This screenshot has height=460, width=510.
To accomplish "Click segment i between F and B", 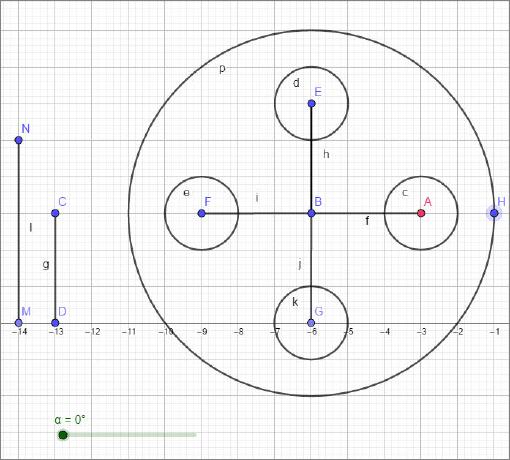I will point(256,213).
